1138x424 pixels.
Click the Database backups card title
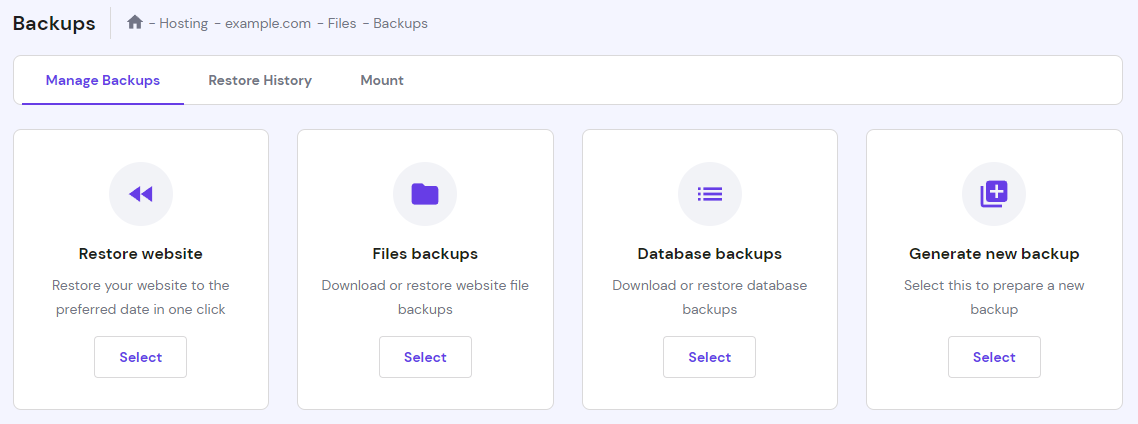[710, 254]
